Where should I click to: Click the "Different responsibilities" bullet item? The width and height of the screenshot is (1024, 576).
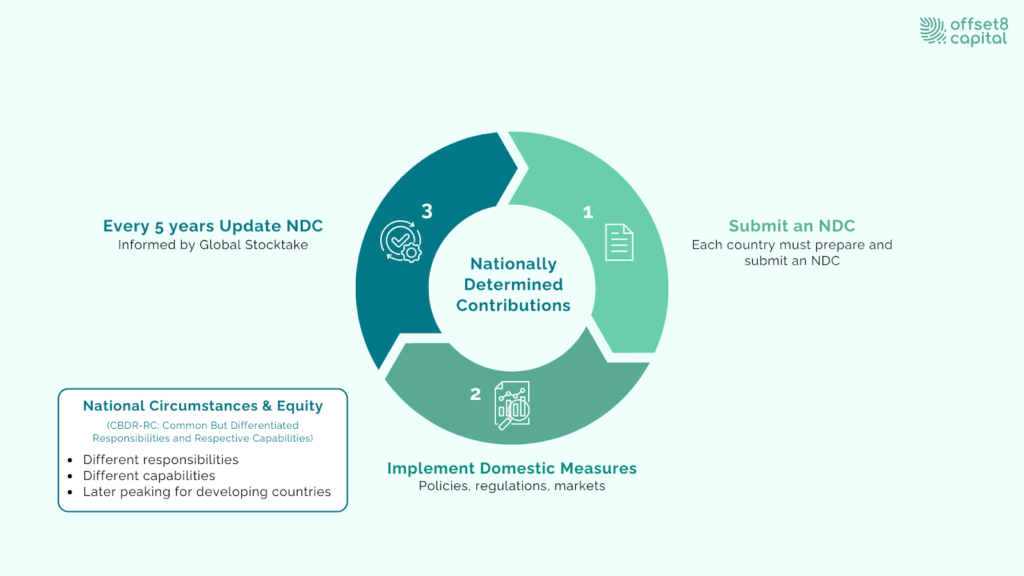point(160,460)
